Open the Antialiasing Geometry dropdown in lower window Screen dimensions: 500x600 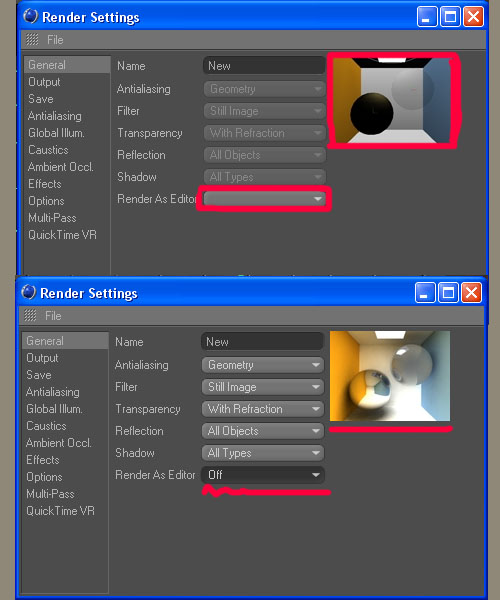point(263,365)
